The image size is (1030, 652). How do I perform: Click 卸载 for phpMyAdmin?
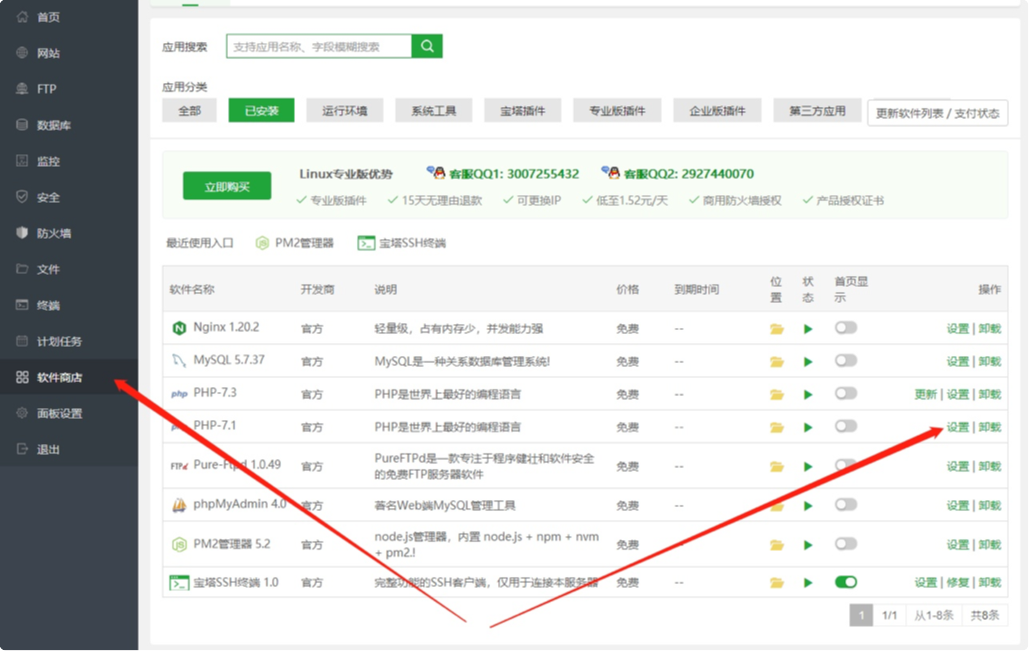989,506
